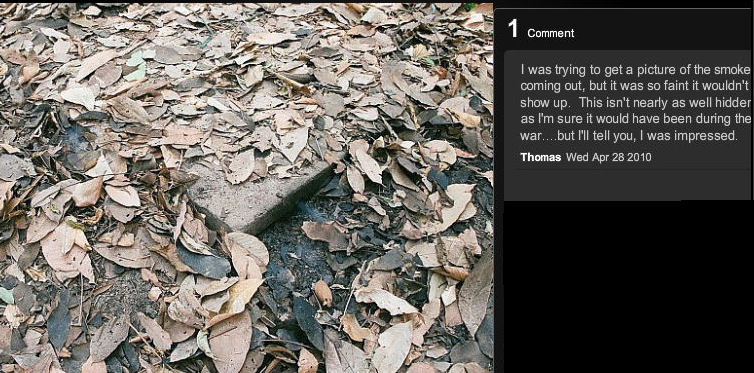Open the leaf-covered ground photo
The height and width of the screenshot is (373, 754).
[x=246, y=187]
